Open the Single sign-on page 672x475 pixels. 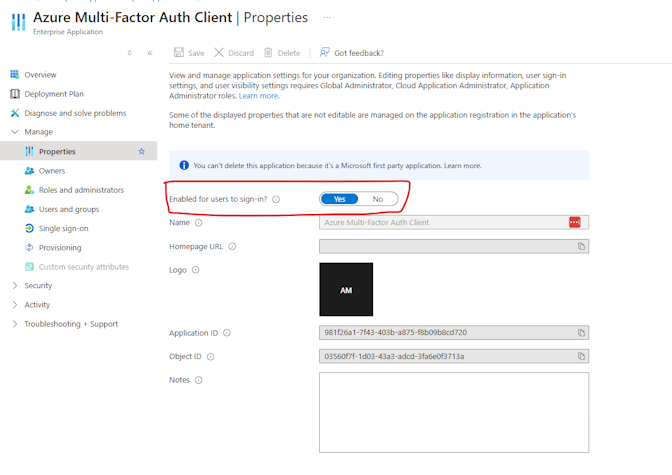click(63, 228)
